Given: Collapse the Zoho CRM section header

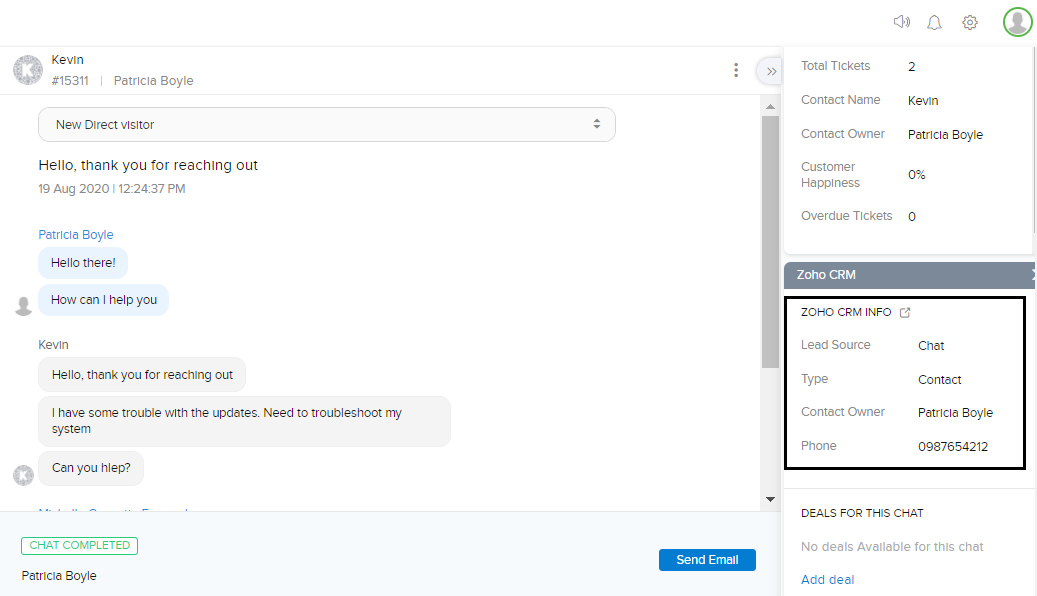Looking at the screenshot, I should click(909, 275).
